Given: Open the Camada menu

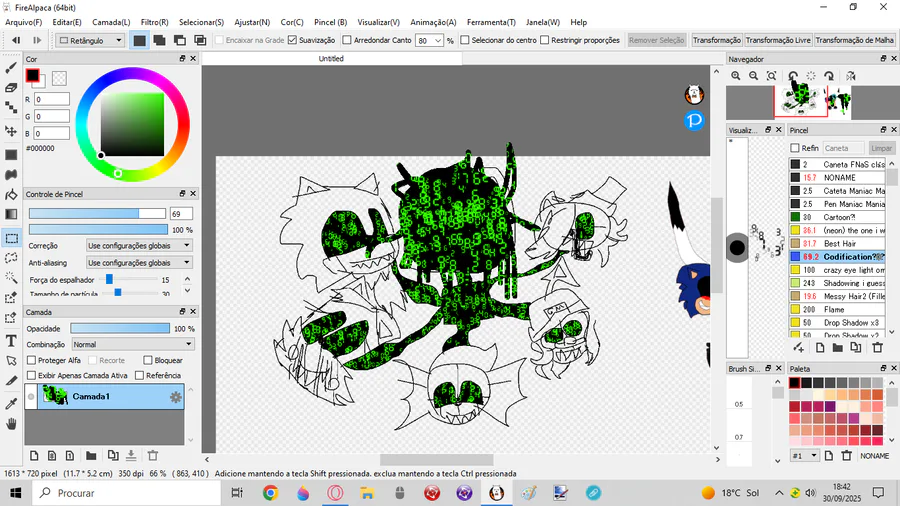Looking at the screenshot, I should (x=111, y=22).
